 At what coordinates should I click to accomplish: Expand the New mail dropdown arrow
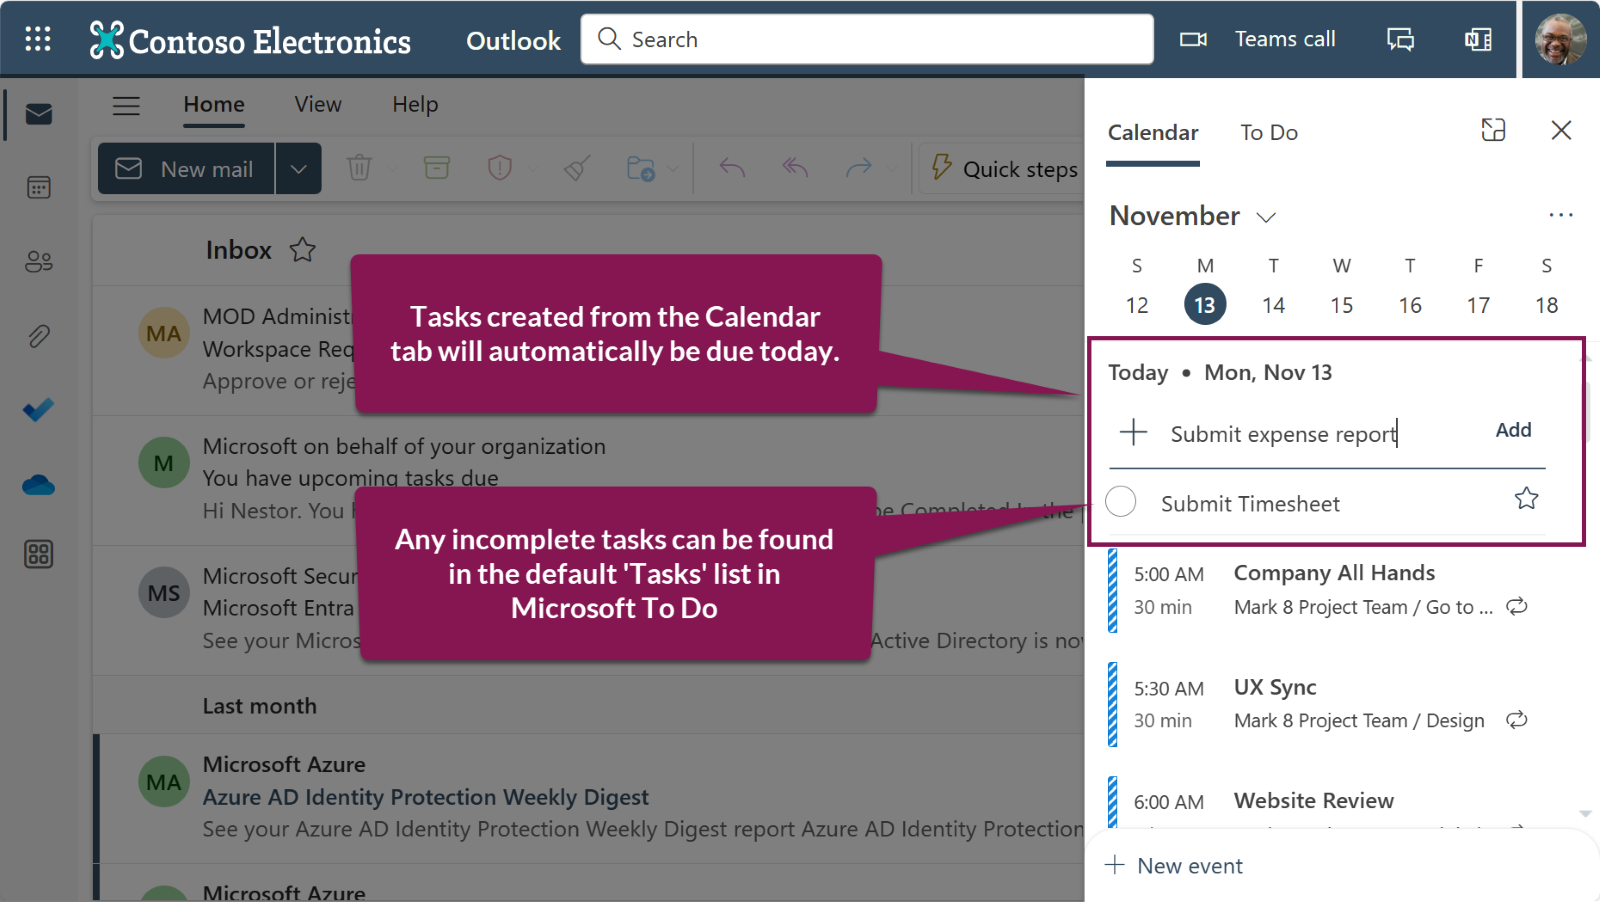298,169
